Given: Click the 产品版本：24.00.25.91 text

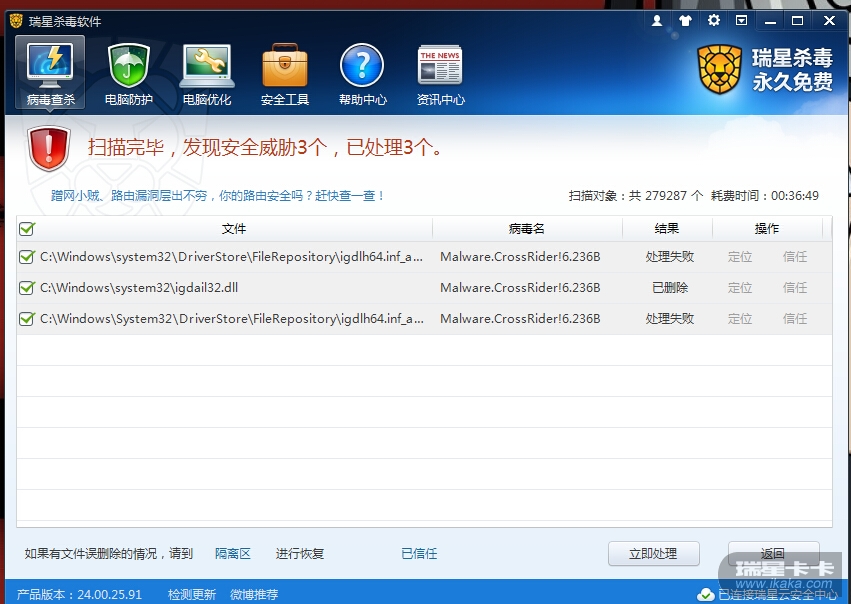Looking at the screenshot, I should click(79, 595).
